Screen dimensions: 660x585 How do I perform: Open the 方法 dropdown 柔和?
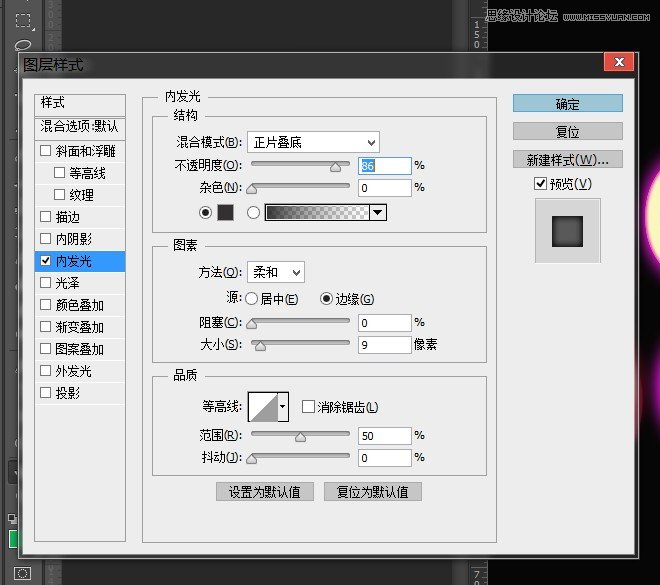276,272
